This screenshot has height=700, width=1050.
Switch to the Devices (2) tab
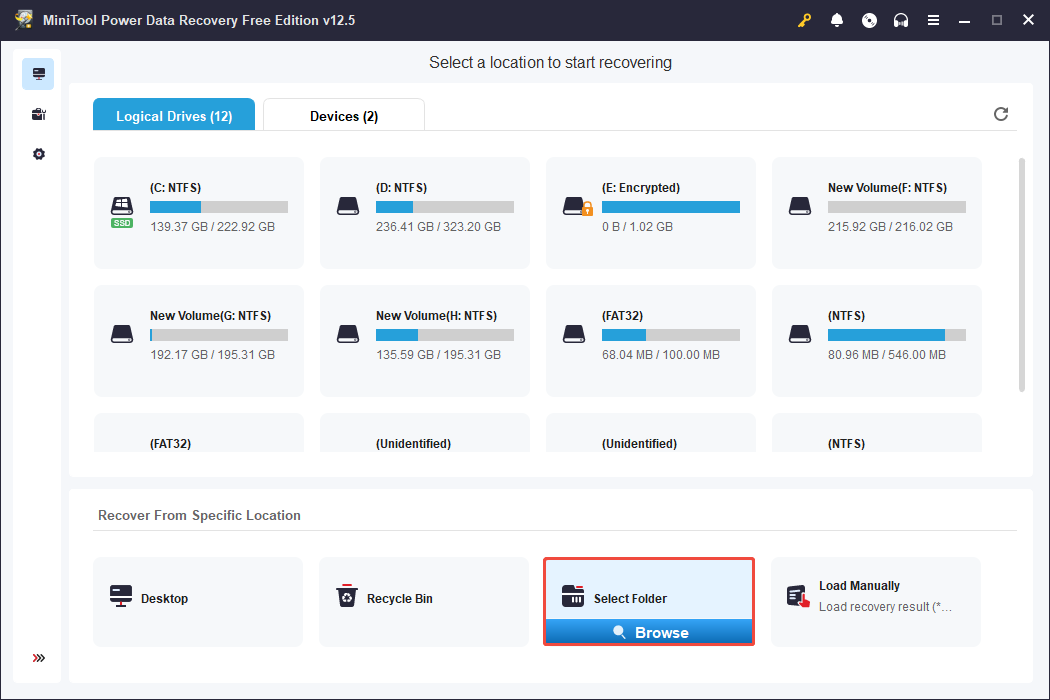(x=344, y=116)
